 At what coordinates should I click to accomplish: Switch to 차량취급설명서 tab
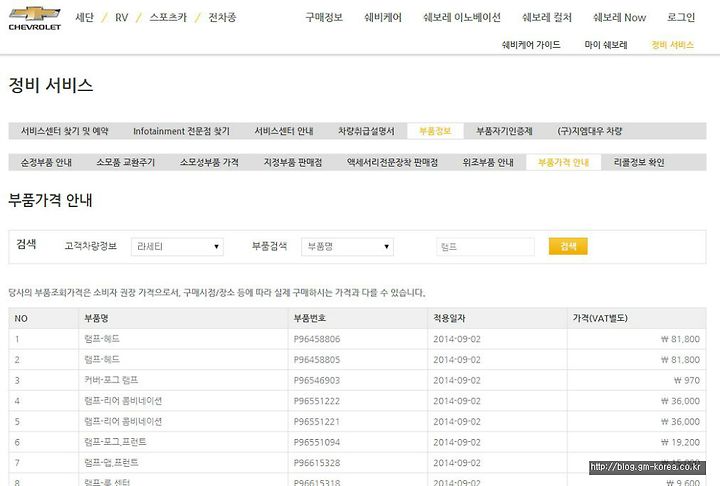366,131
